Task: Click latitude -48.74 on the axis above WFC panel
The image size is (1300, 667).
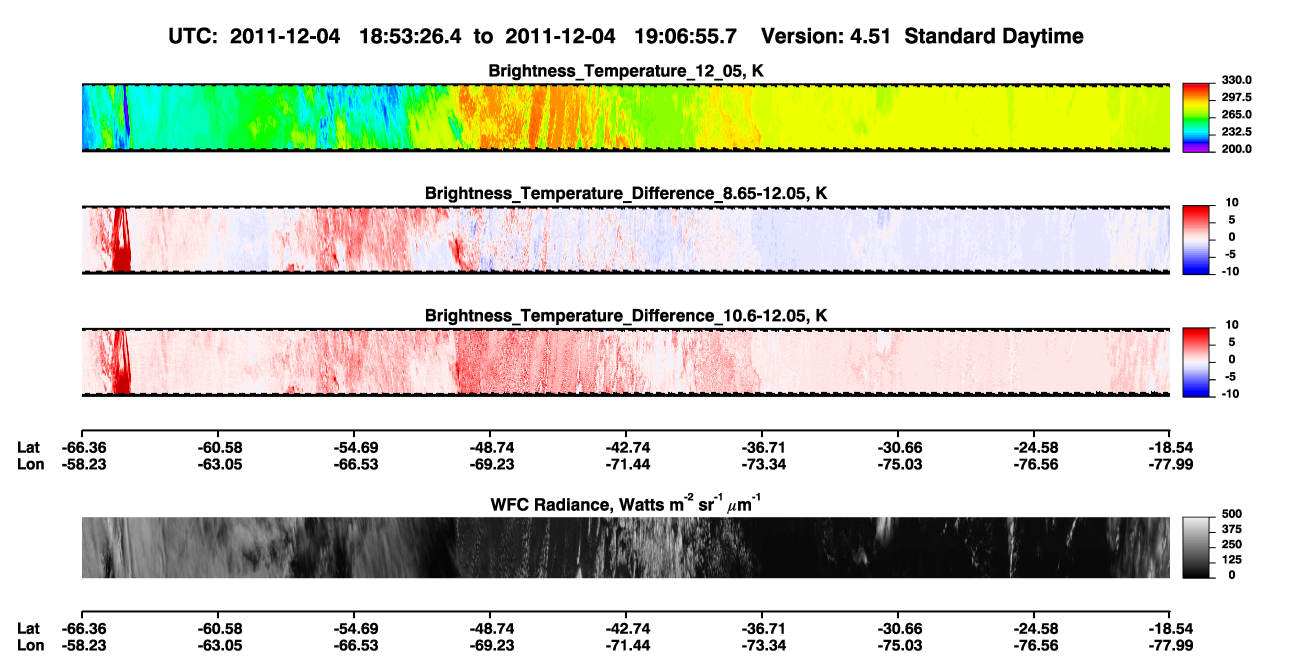Action: (489, 447)
